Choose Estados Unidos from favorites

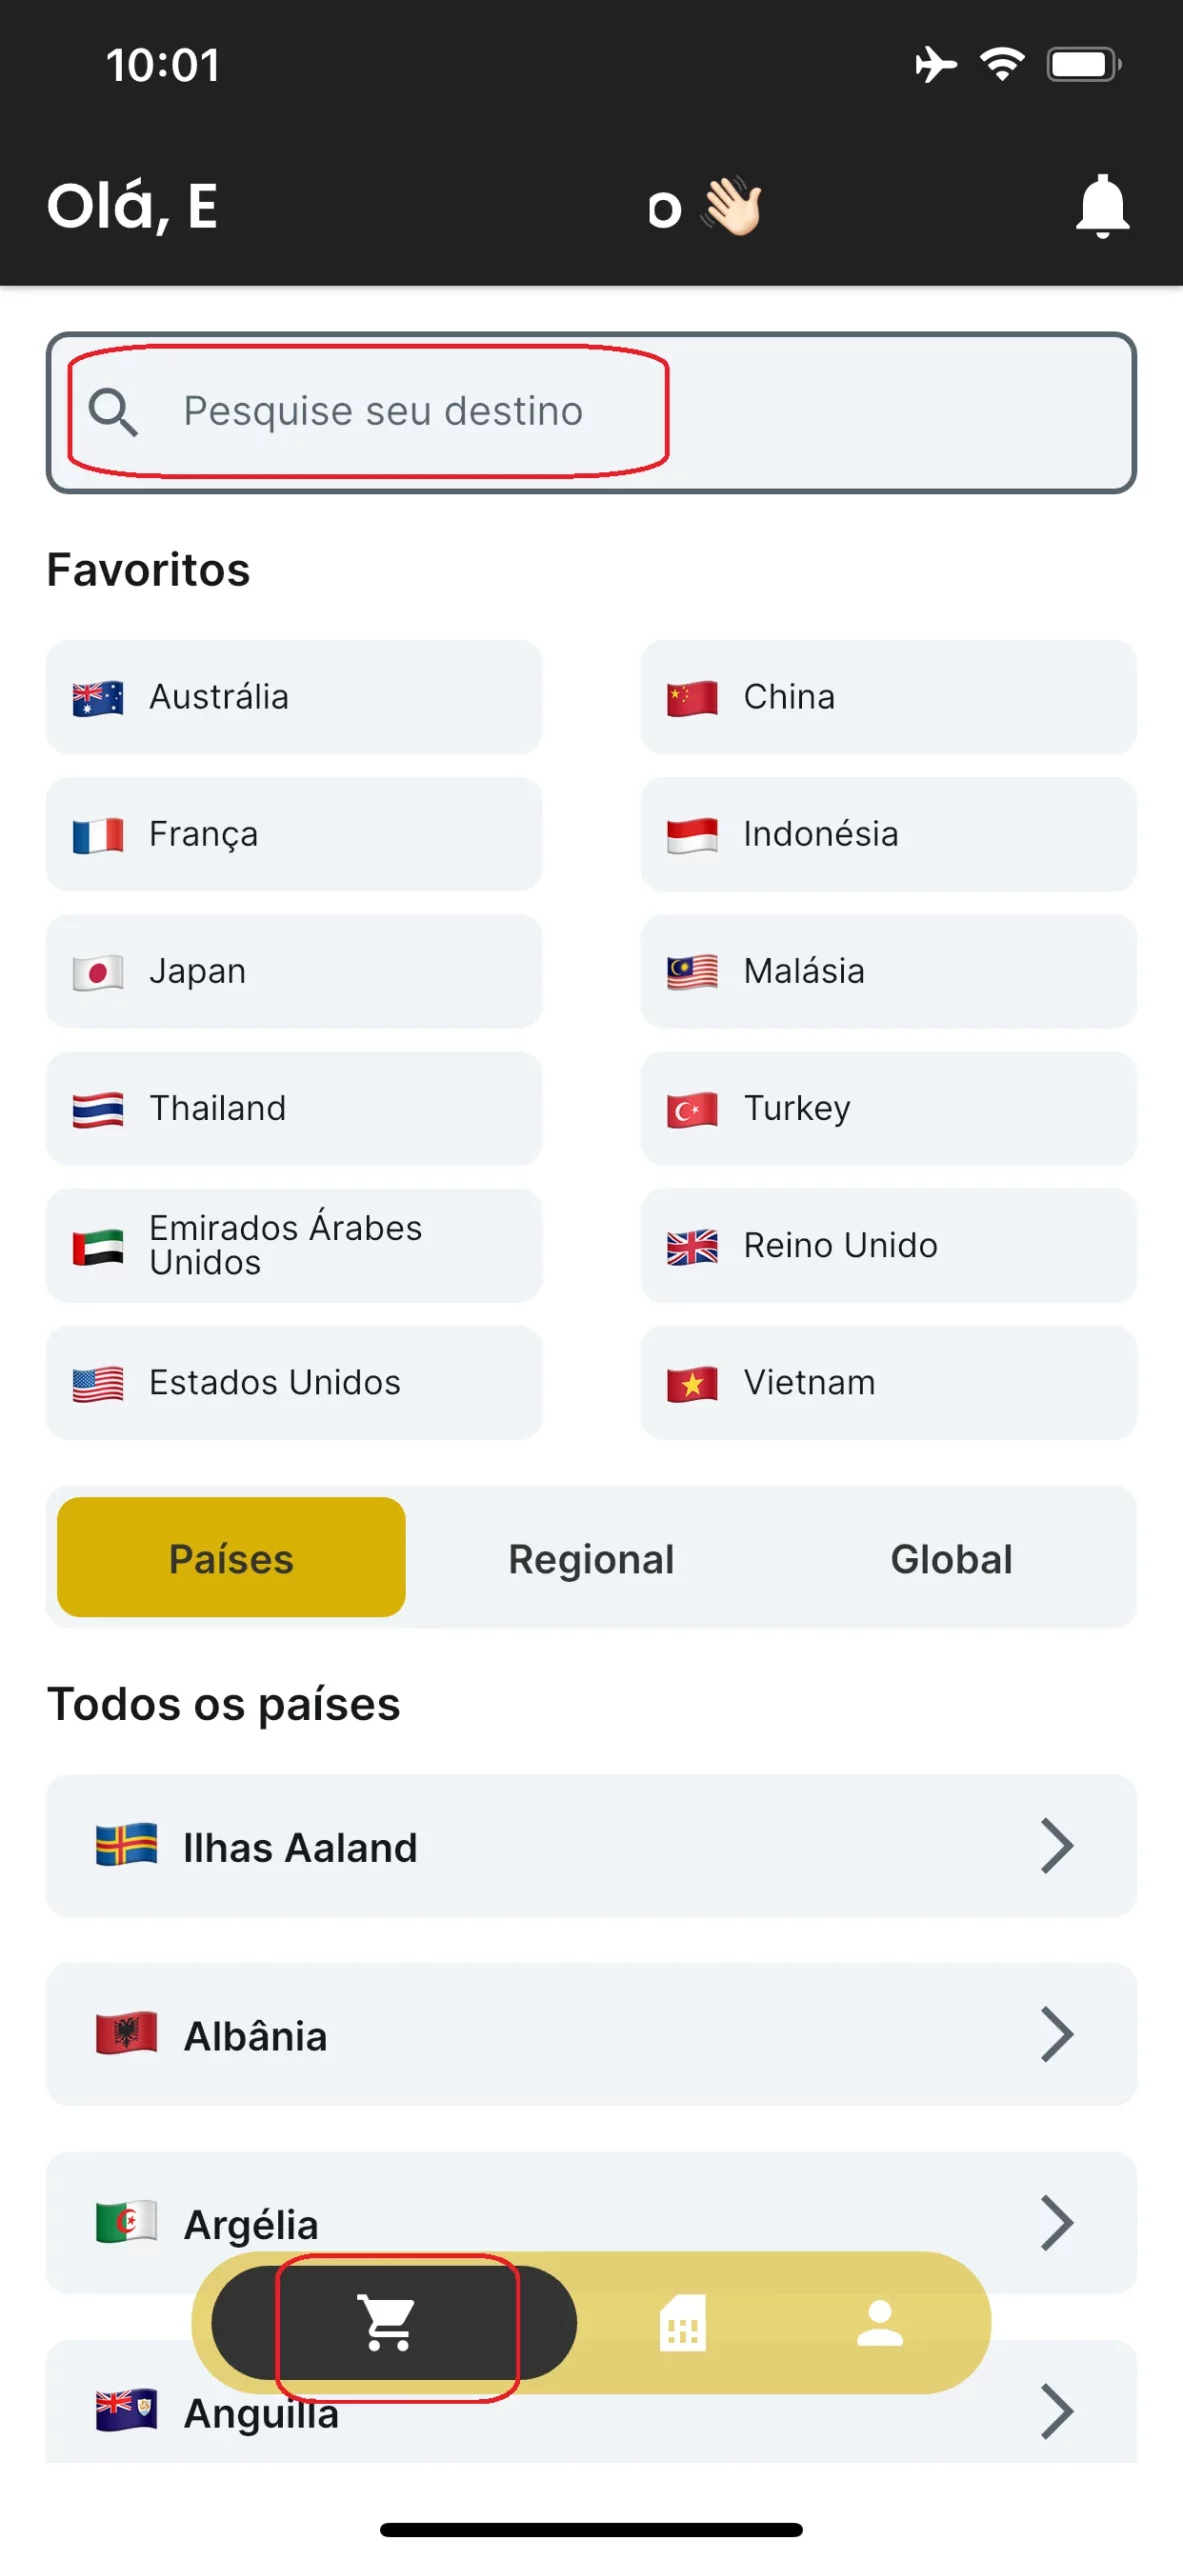[x=293, y=1382]
